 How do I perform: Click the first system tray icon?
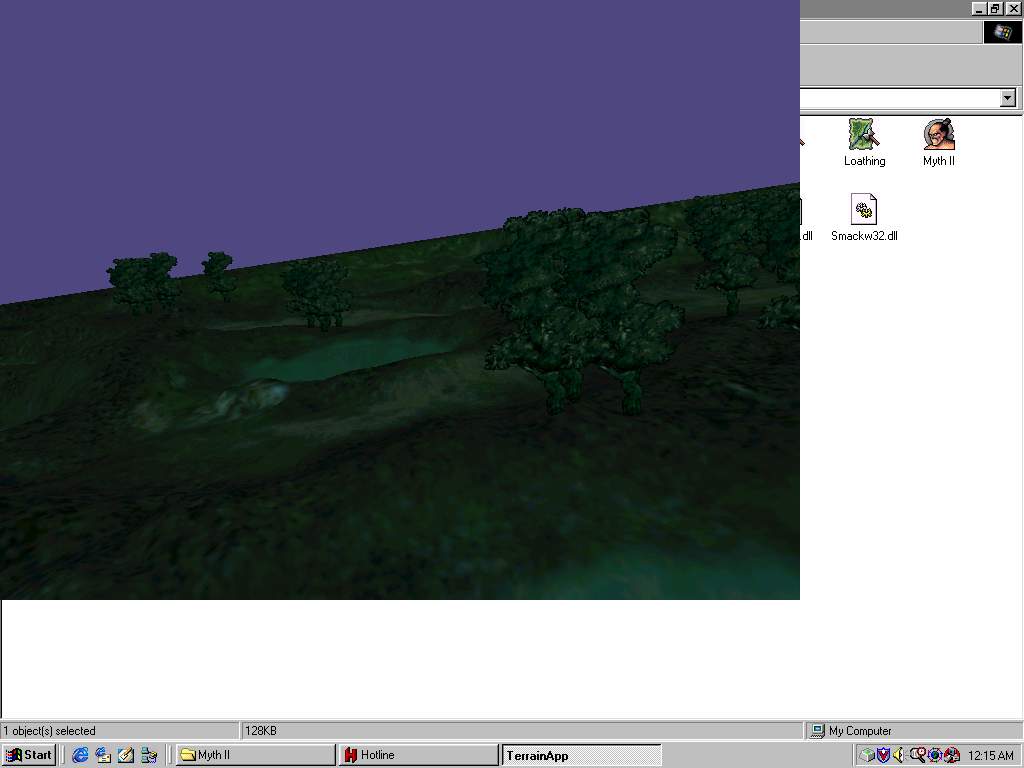(867, 755)
